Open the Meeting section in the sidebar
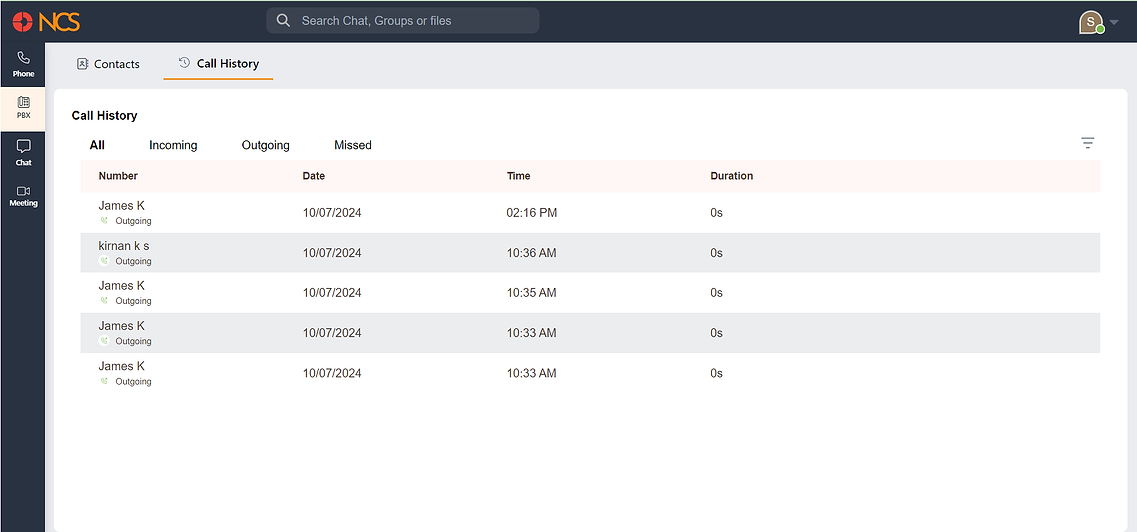The height and width of the screenshot is (532, 1137). pyautogui.click(x=23, y=196)
